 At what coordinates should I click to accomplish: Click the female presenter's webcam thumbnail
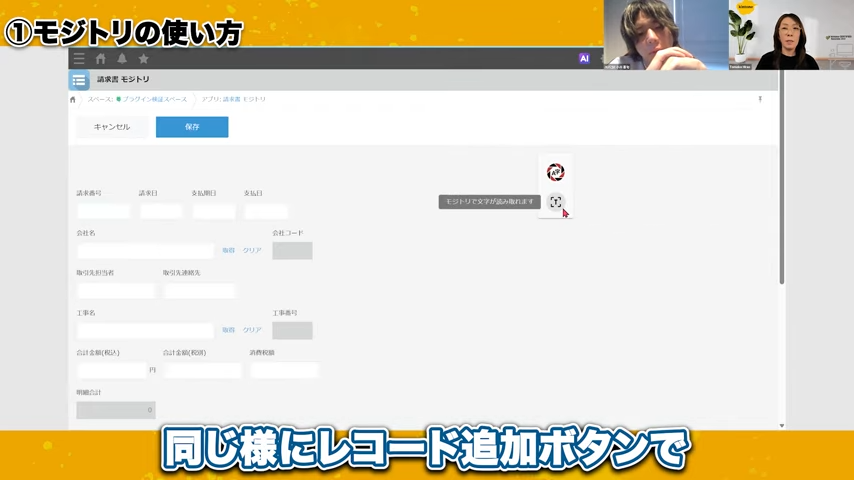(x=791, y=35)
